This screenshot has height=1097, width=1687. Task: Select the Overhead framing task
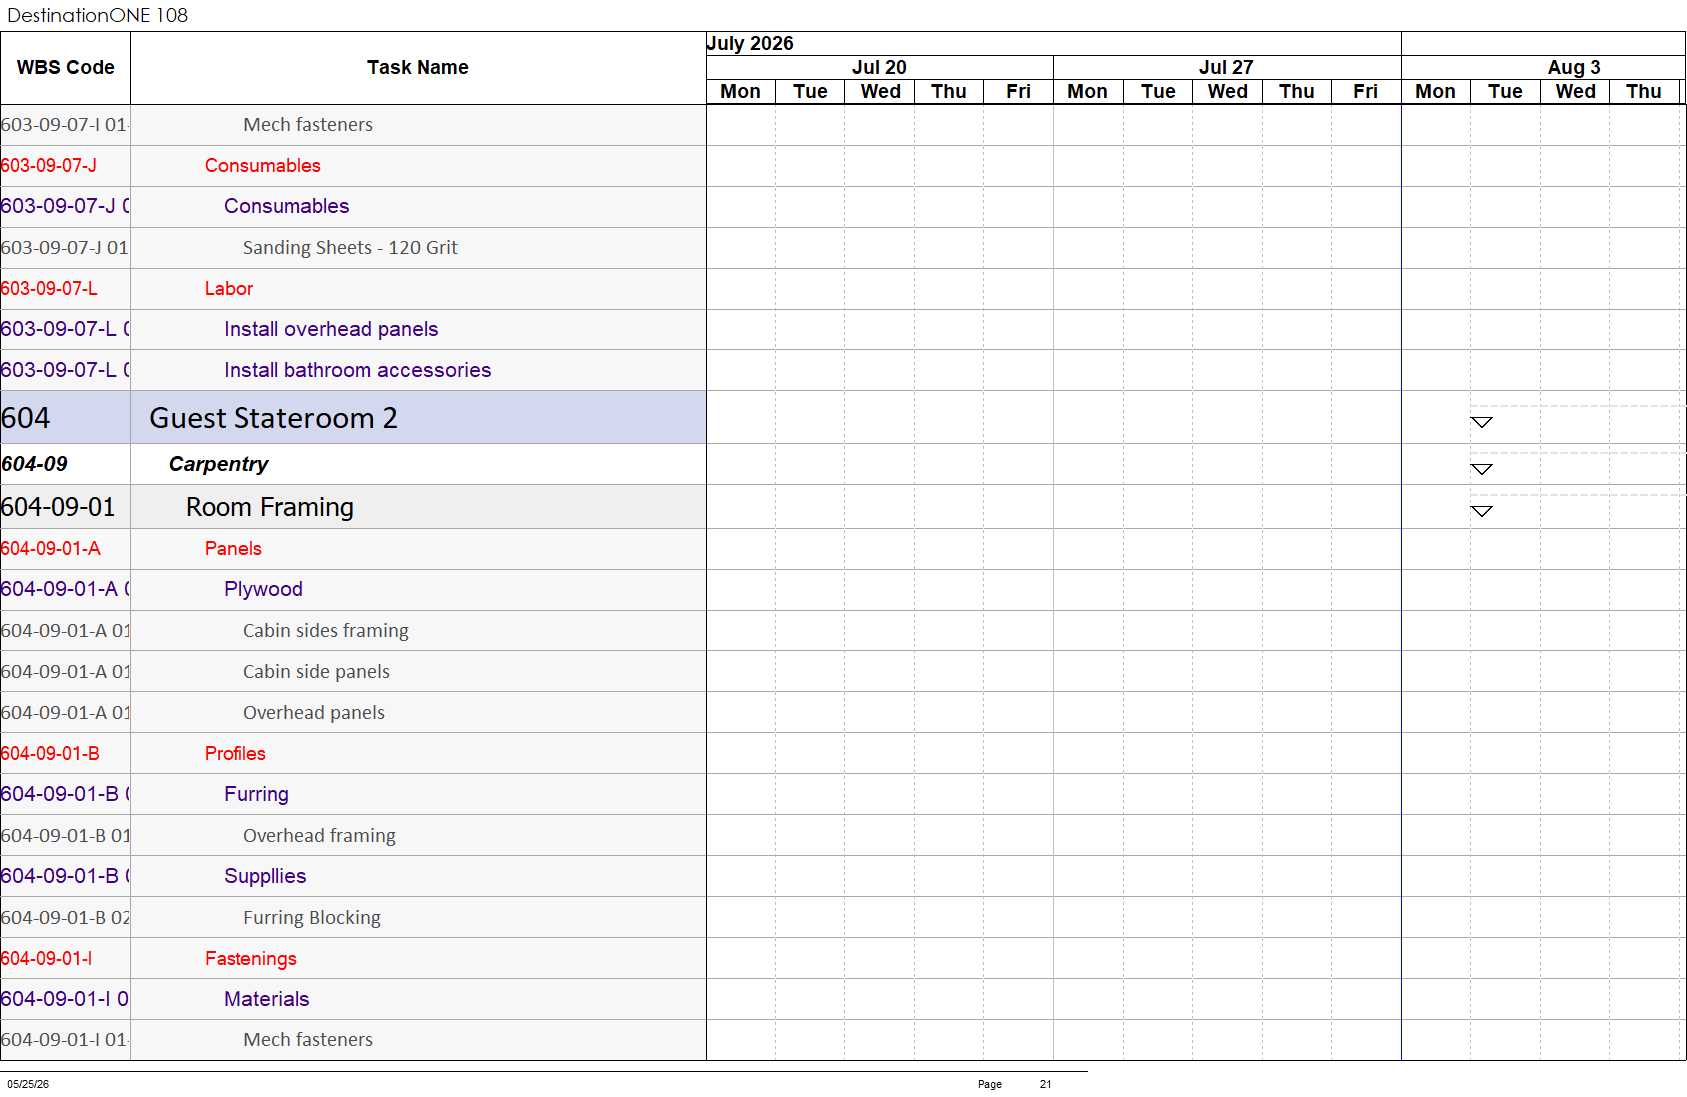[418, 835]
